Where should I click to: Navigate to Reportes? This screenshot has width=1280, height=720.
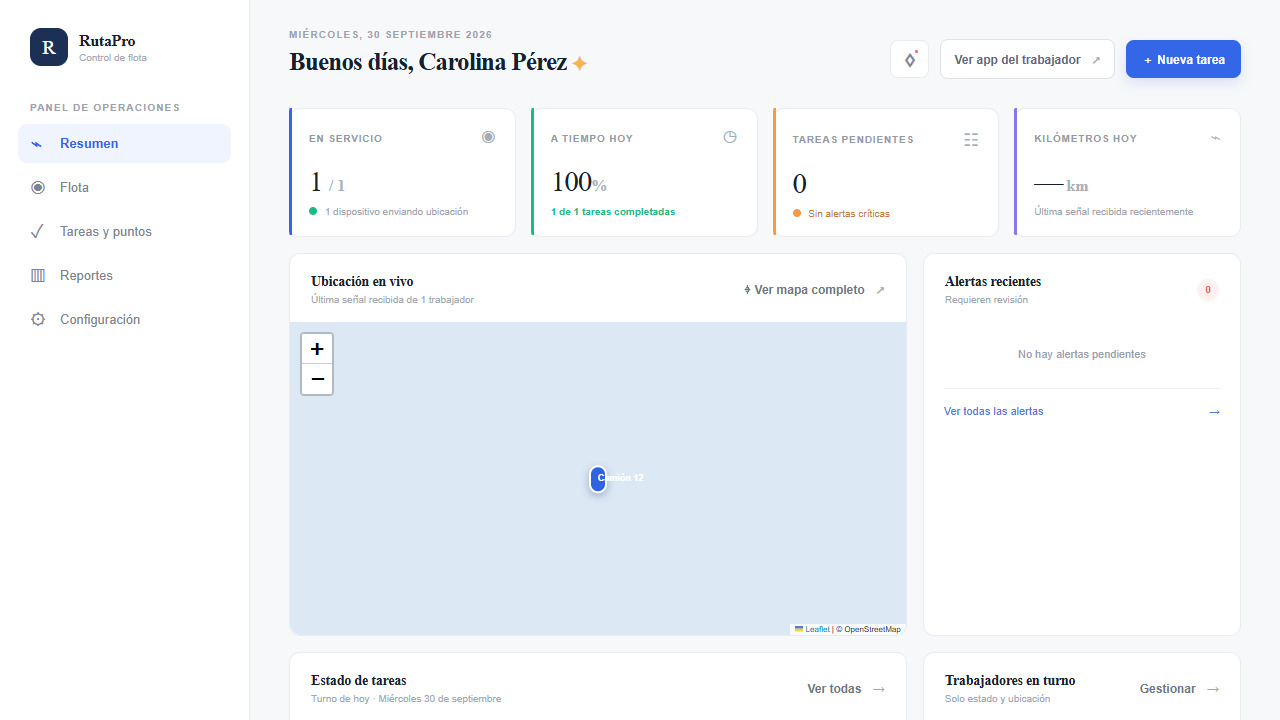pyautogui.click(x=124, y=275)
